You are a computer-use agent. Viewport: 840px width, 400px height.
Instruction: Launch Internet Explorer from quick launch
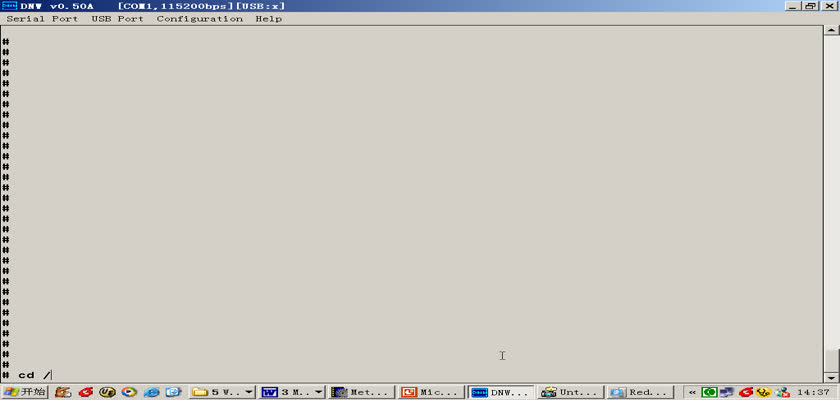151,392
